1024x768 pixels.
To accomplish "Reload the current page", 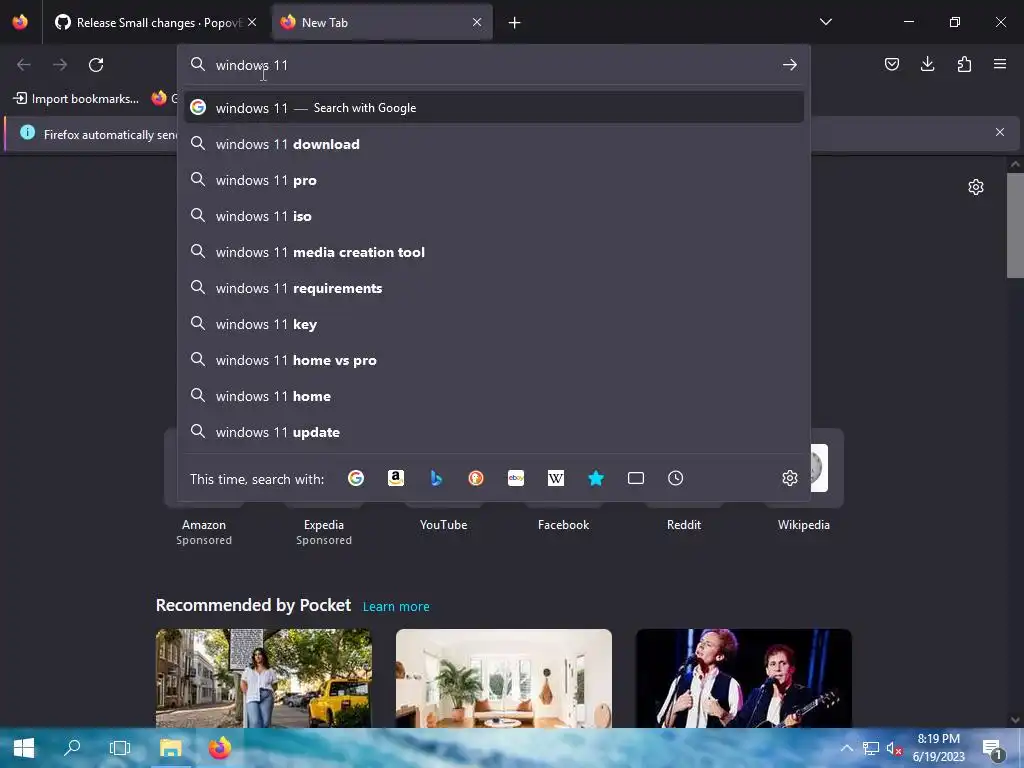I will coord(96,65).
